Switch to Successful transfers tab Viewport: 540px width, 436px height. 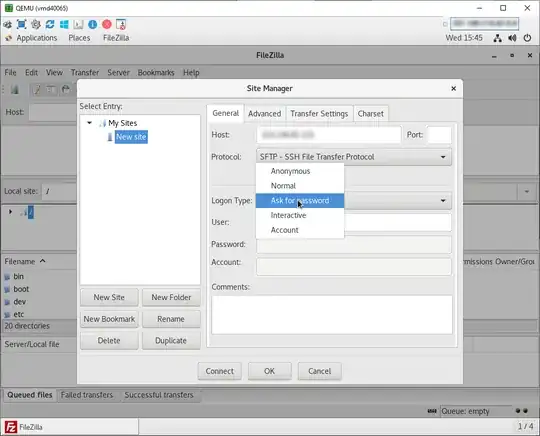click(x=159, y=395)
